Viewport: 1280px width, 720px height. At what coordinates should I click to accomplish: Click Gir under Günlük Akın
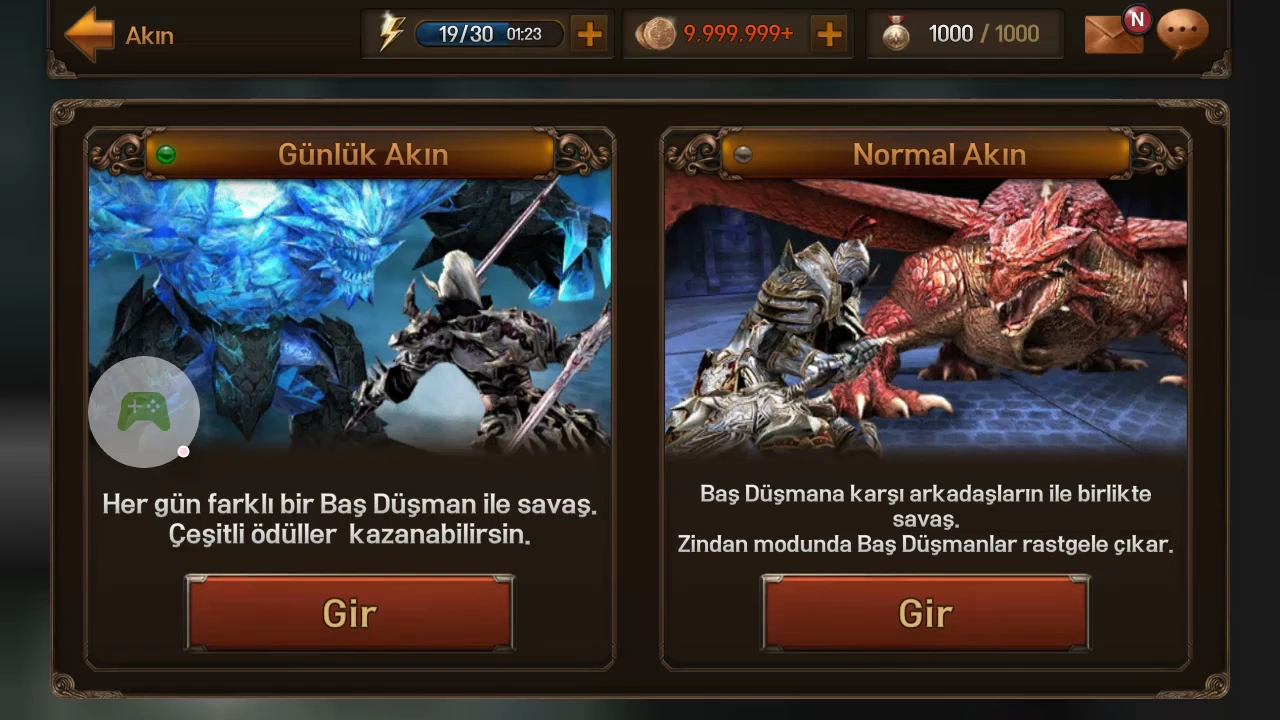(349, 613)
